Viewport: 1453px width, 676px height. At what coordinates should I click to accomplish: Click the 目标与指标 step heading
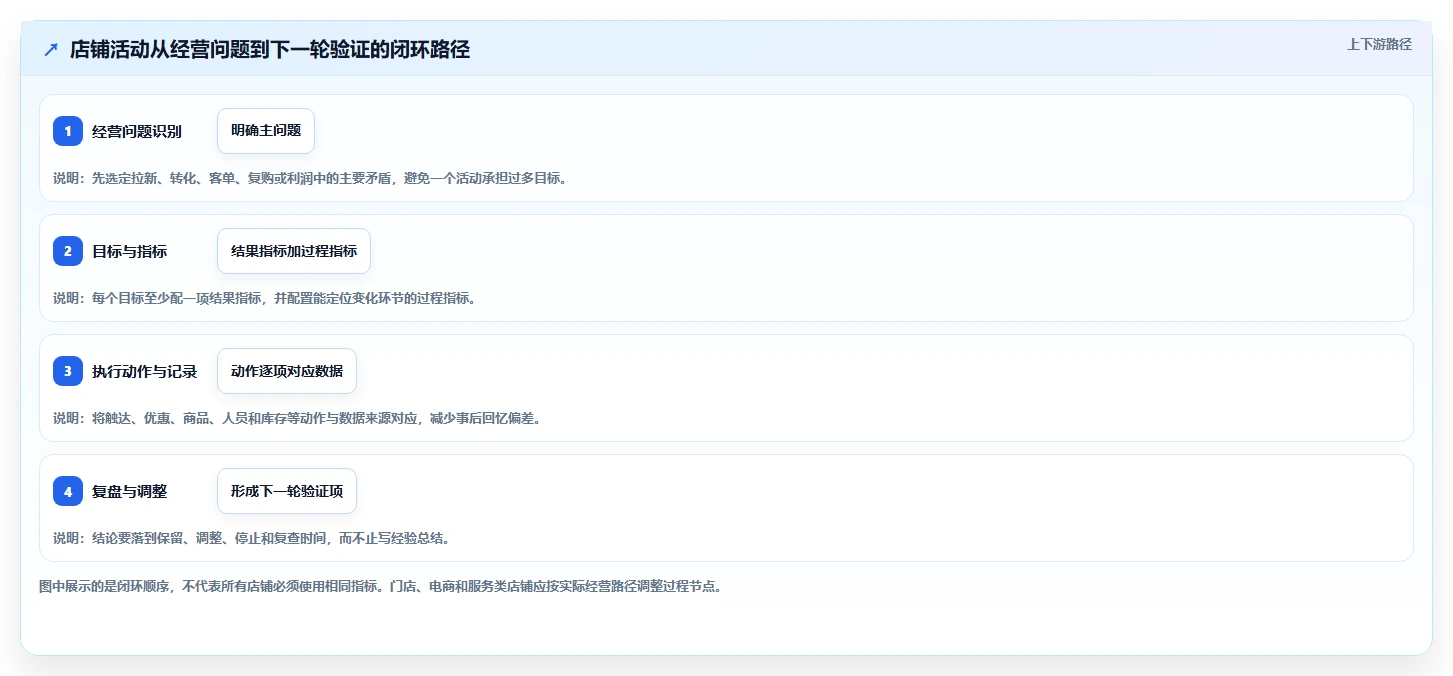pyautogui.click(x=130, y=251)
